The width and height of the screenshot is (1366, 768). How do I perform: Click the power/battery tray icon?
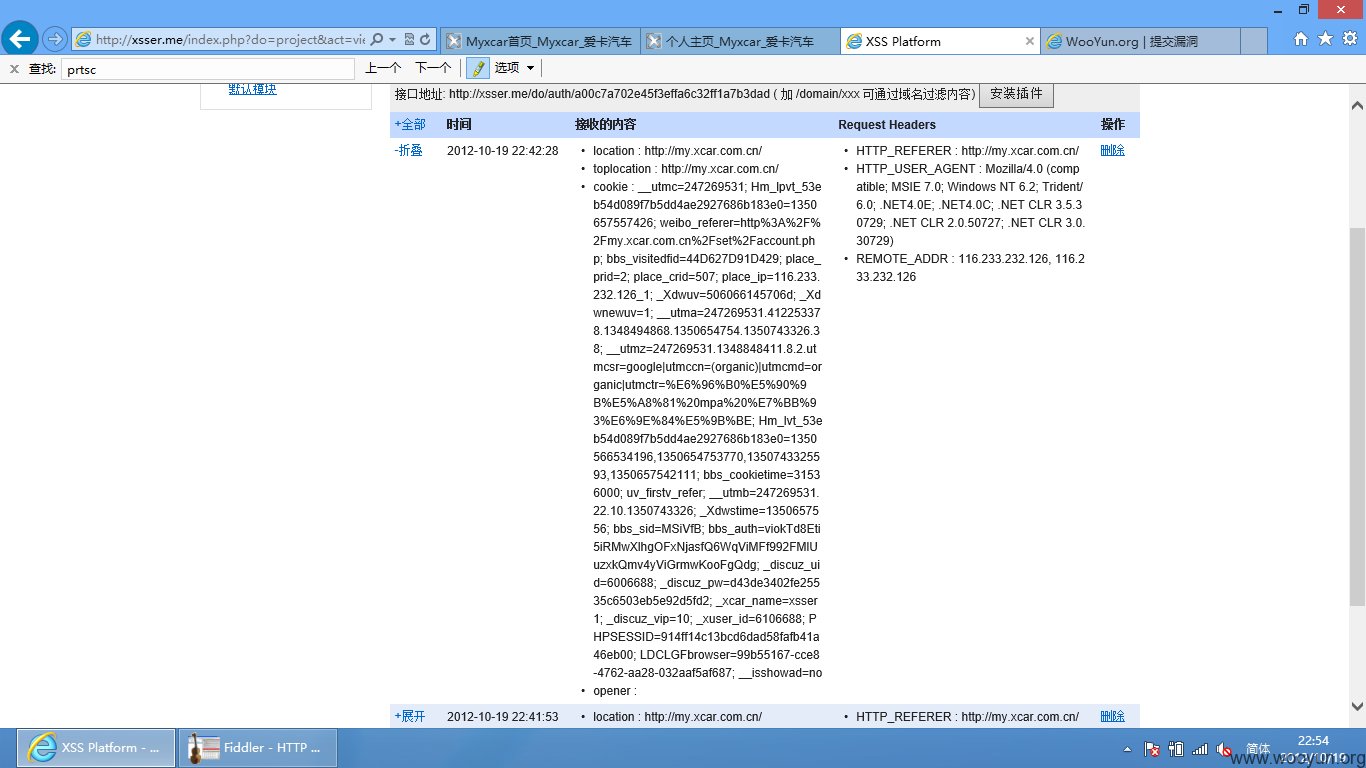point(1176,748)
